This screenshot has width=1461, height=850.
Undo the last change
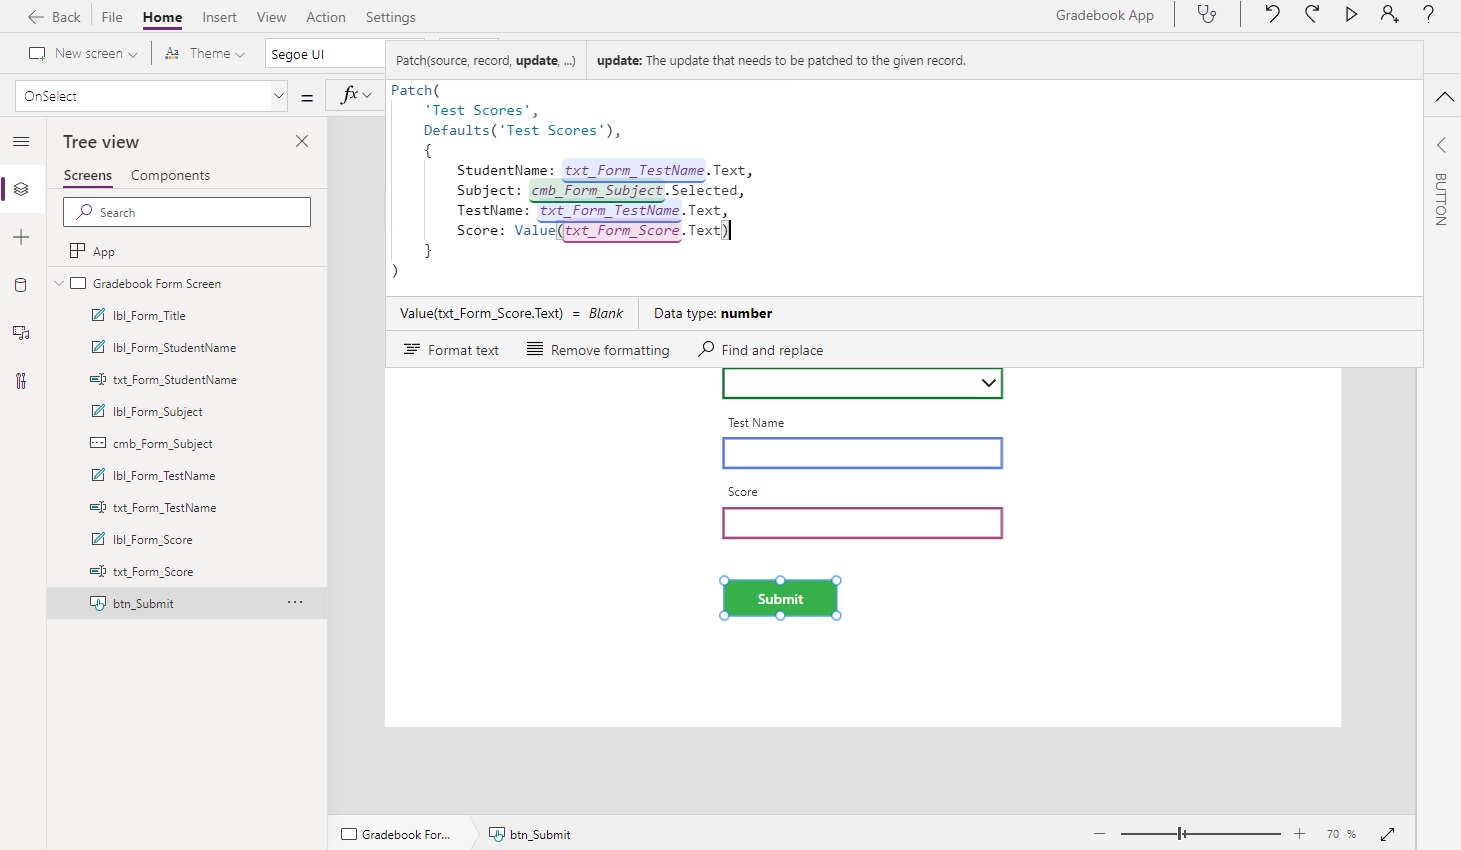1272,15
